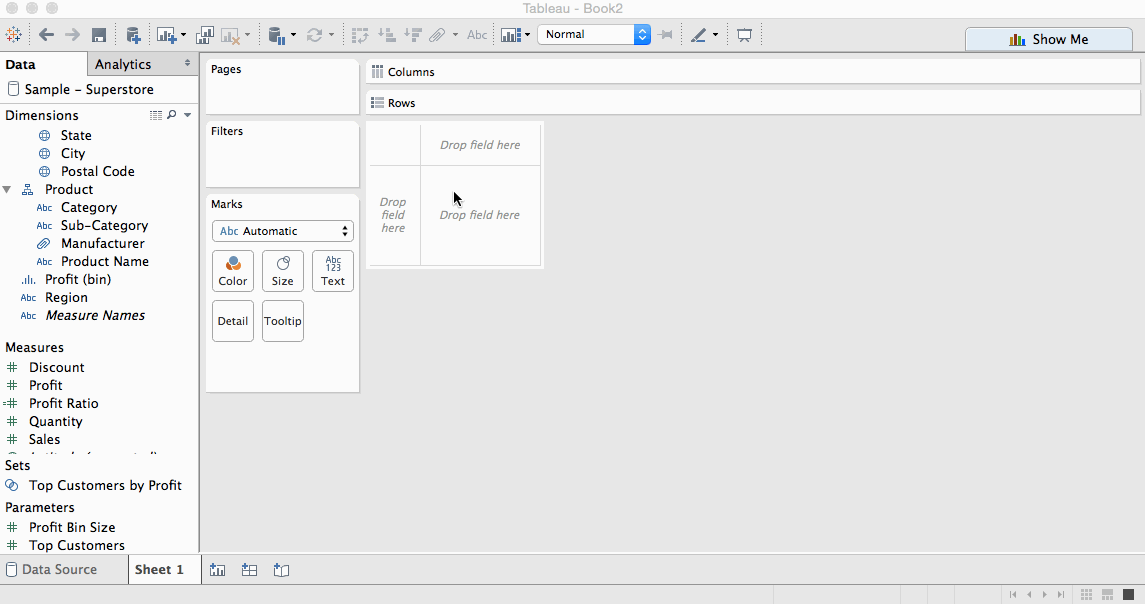Open dropdown arrow beside auto updates icon

(293, 35)
